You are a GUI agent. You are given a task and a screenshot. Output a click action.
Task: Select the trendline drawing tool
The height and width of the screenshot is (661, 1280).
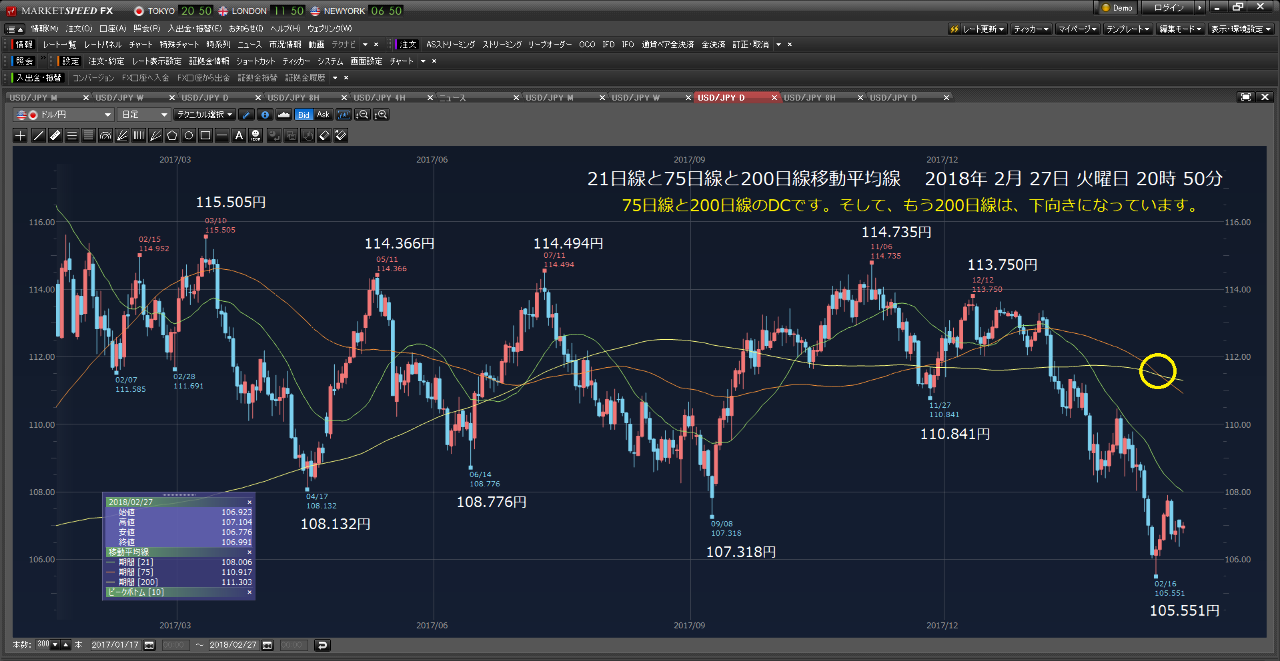[38, 135]
